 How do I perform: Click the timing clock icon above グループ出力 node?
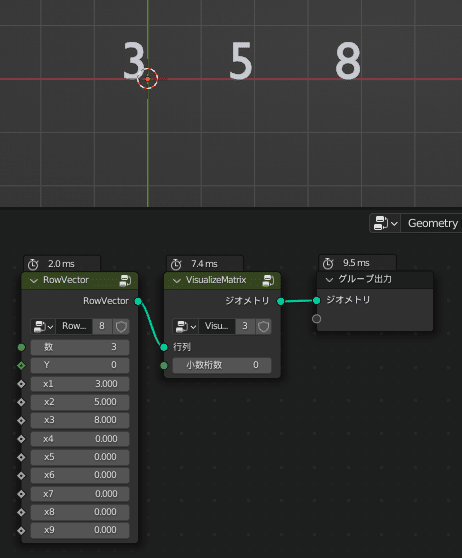click(x=328, y=263)
